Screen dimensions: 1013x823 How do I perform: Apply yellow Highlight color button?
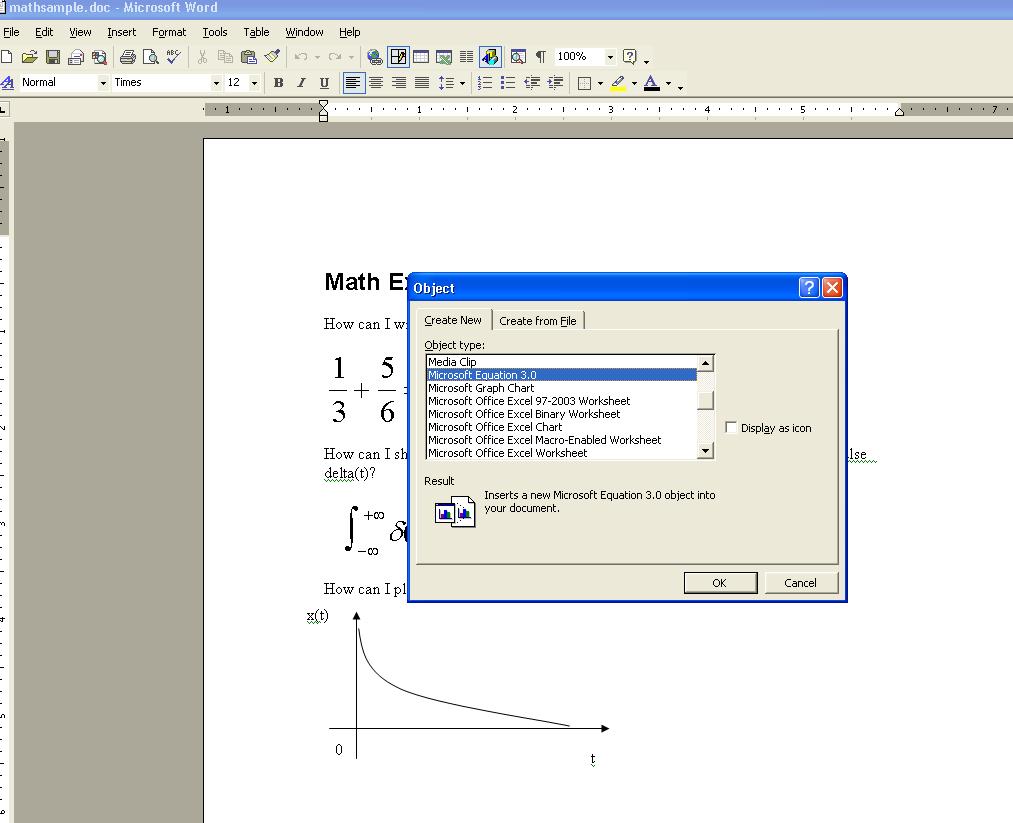point(618,83)
